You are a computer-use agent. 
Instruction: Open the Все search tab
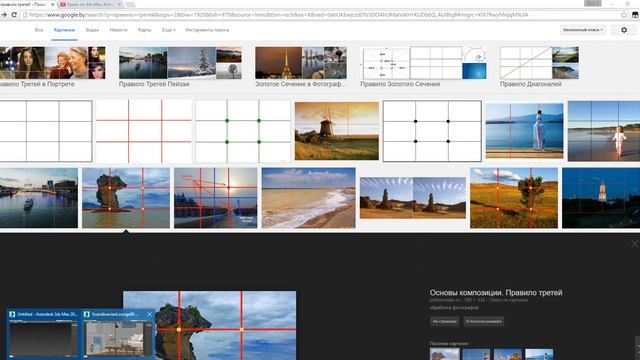pos(39,30)
